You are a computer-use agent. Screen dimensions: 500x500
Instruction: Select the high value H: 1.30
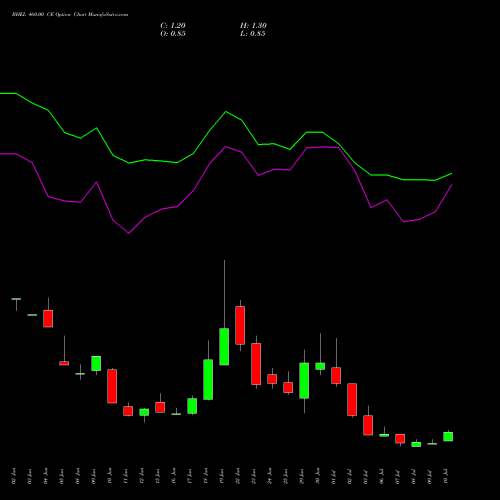coord(253,26)
